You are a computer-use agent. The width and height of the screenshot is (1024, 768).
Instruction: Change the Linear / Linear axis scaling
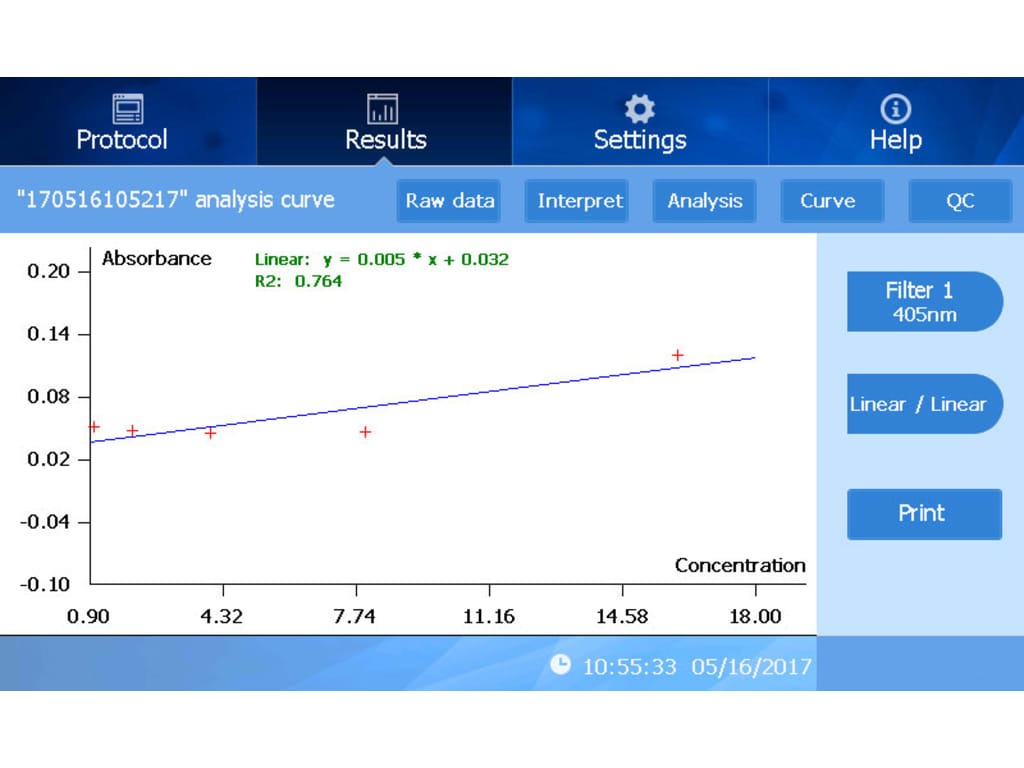click(920, 404)
